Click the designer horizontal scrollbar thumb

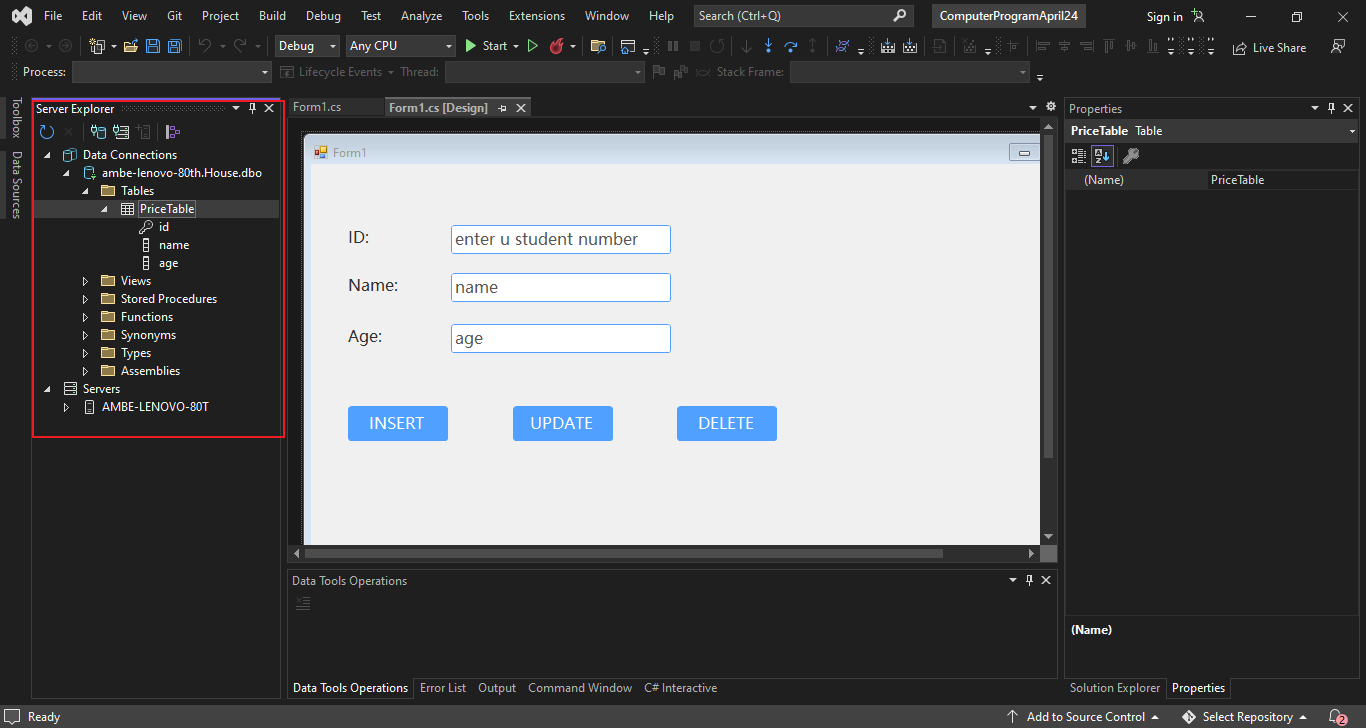pos(623,553)
